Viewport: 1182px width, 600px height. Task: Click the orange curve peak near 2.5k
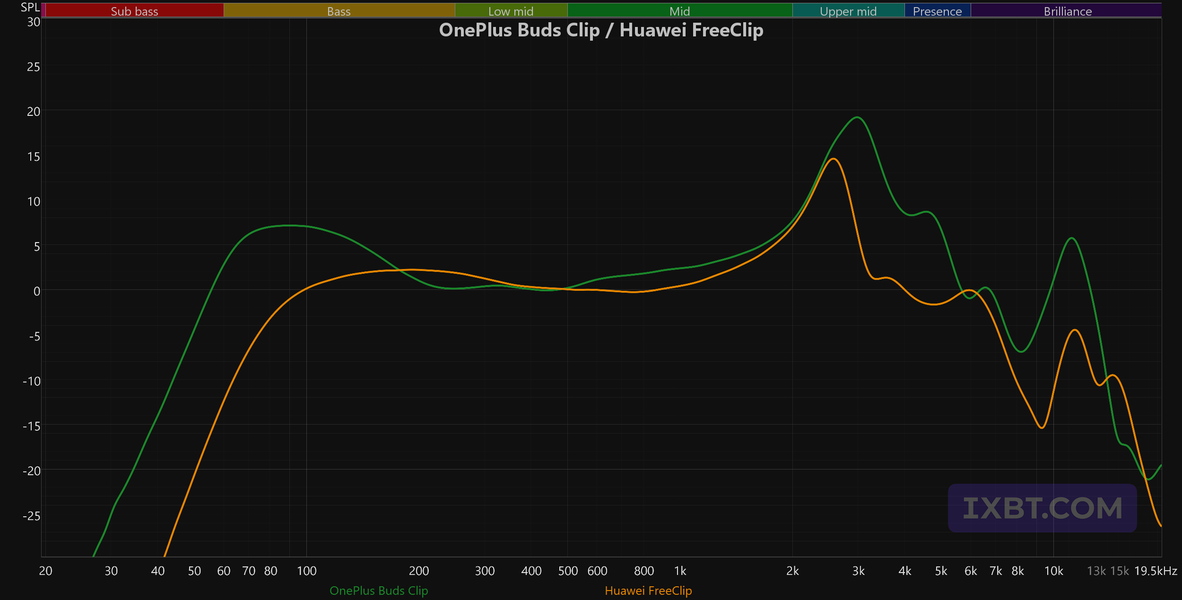pos(833,159)
